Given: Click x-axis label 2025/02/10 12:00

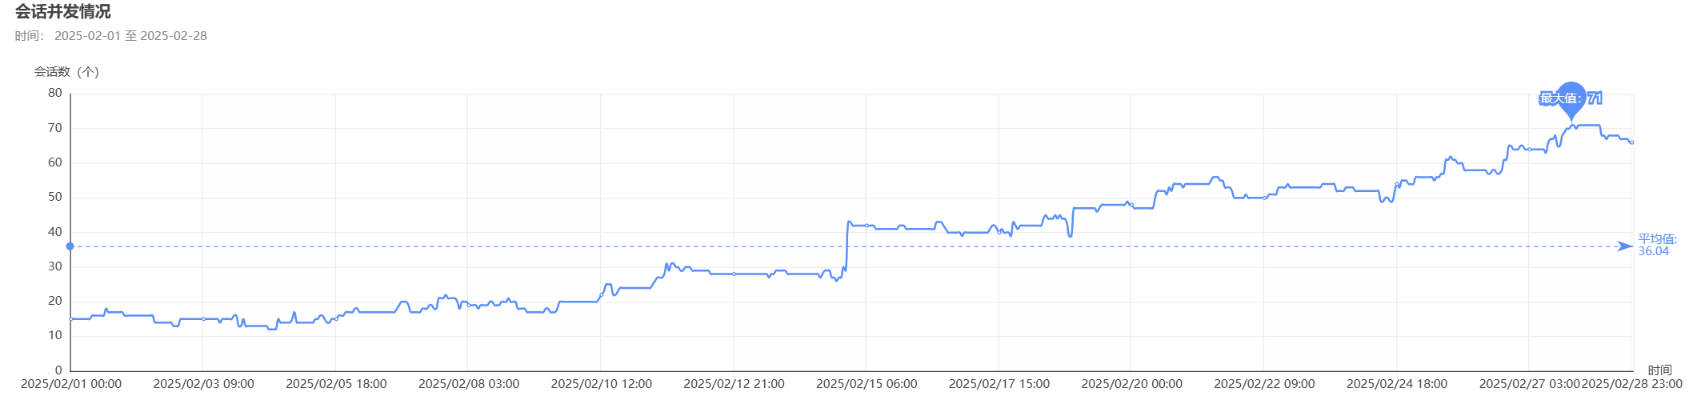Looking at the screenshot, I should click(601, 384).
